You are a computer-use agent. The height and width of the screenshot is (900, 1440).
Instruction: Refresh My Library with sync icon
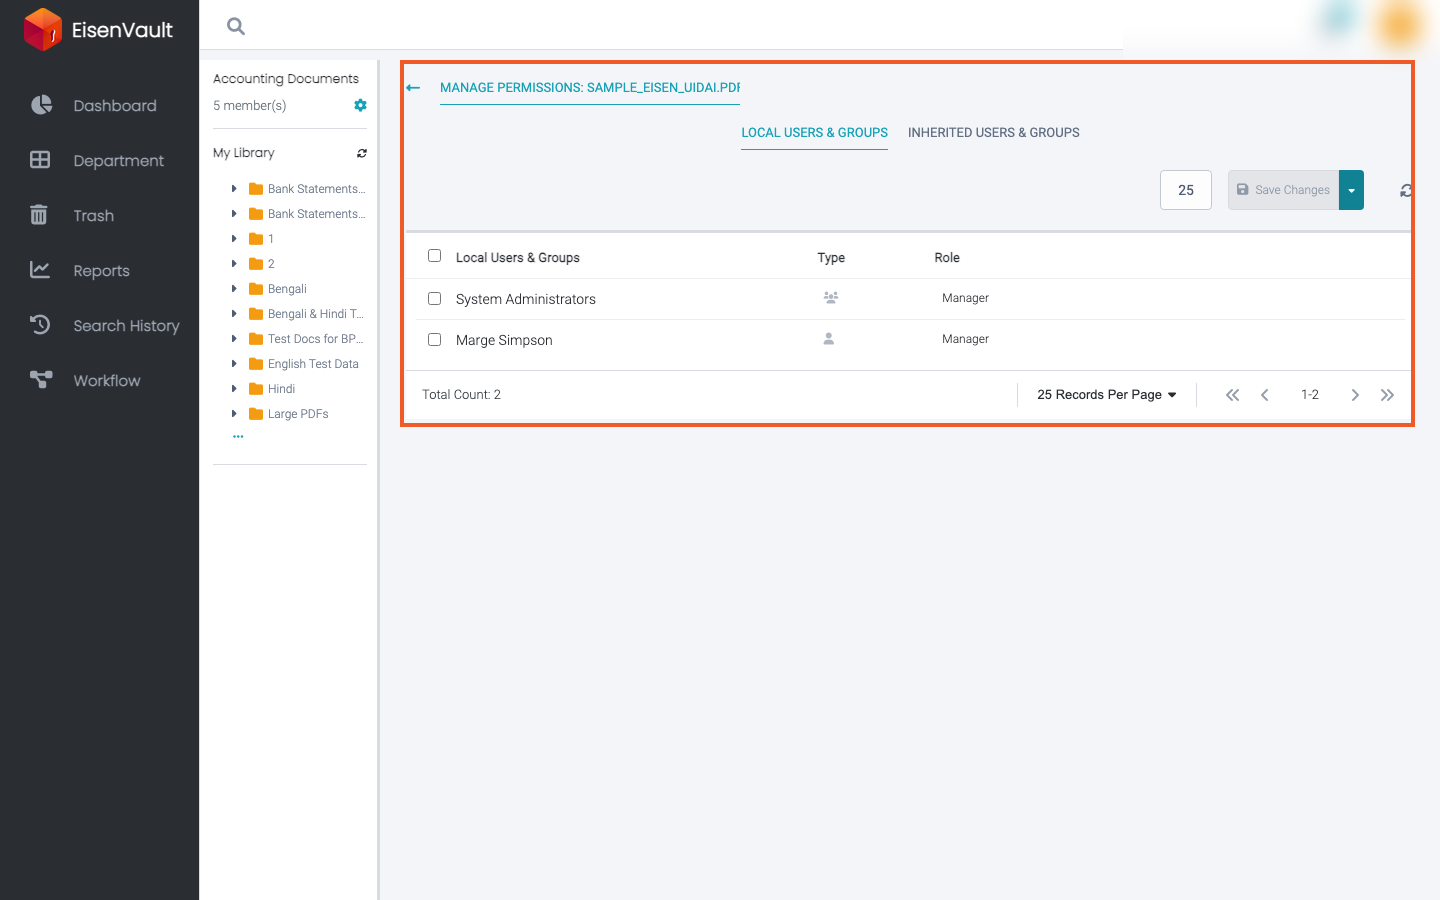coord(362,153)
